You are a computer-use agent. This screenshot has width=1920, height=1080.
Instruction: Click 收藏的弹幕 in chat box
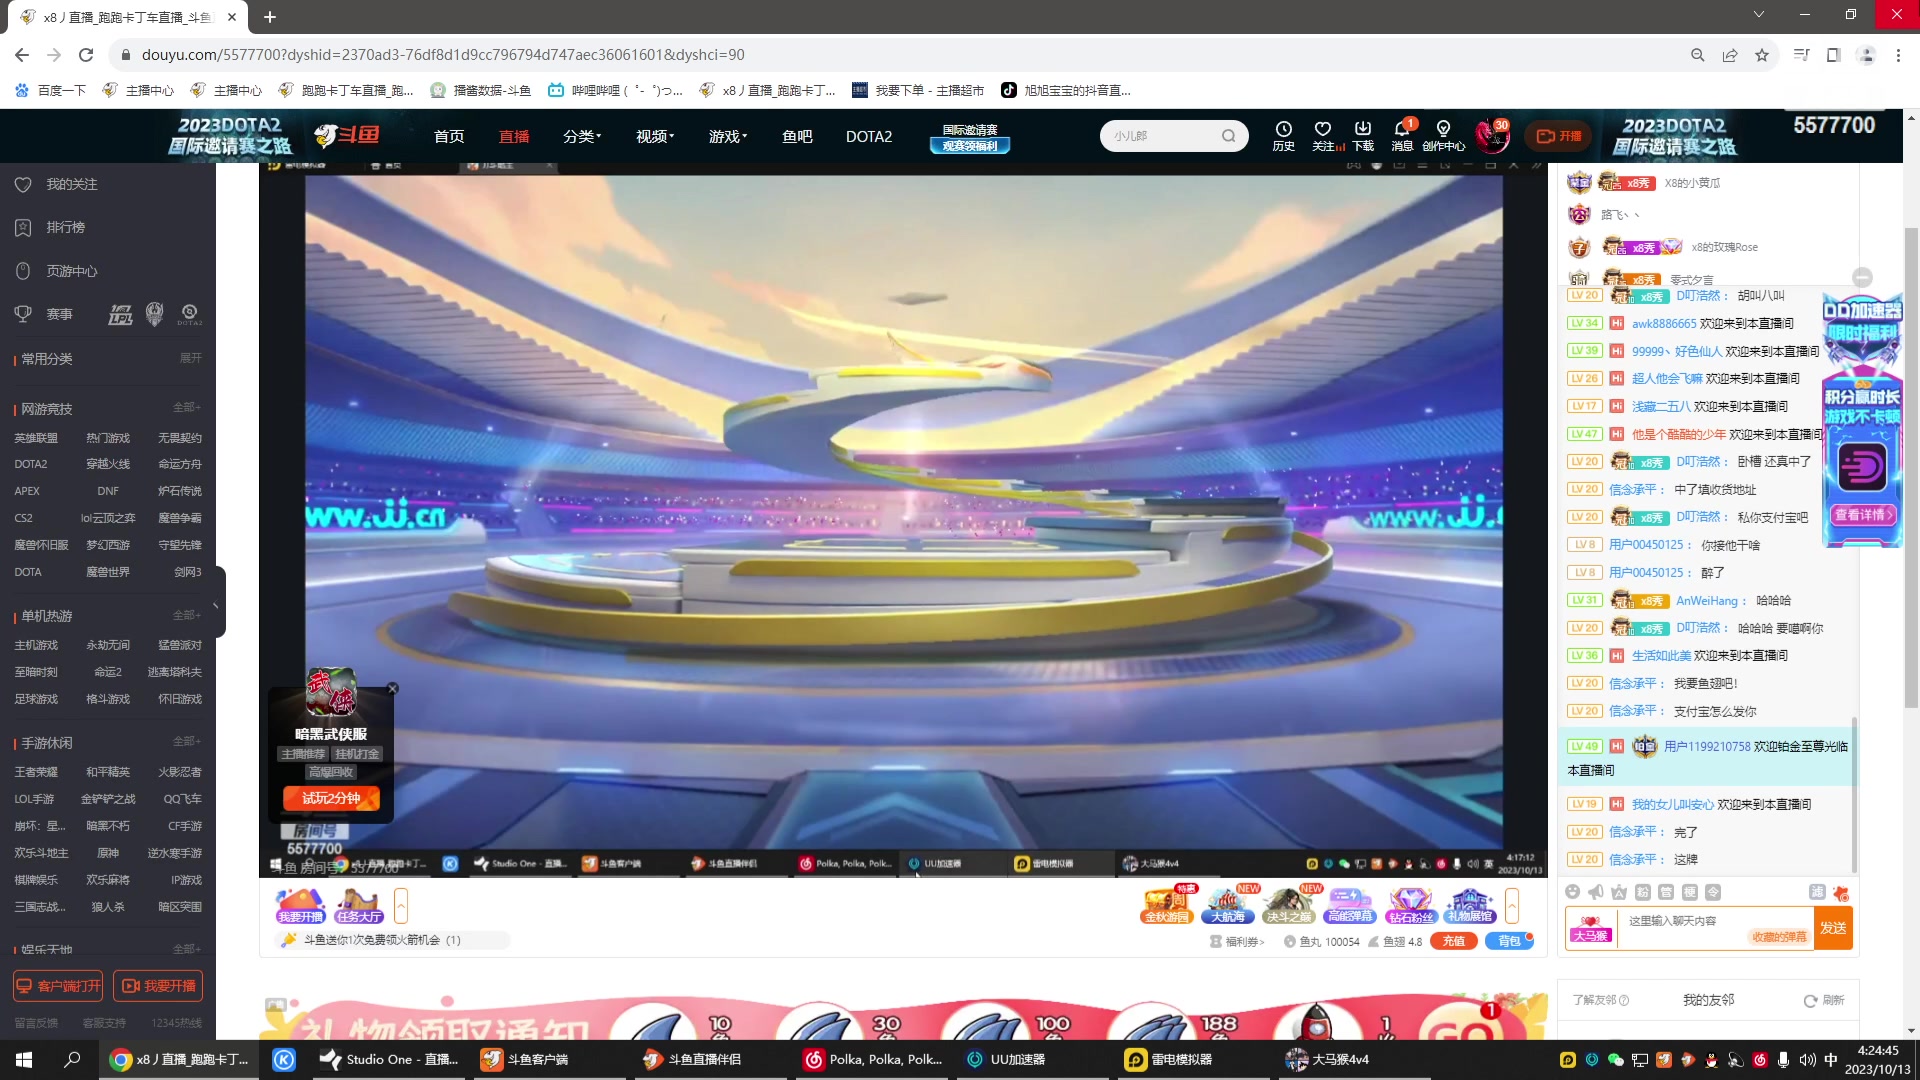tap(1779, 937)
